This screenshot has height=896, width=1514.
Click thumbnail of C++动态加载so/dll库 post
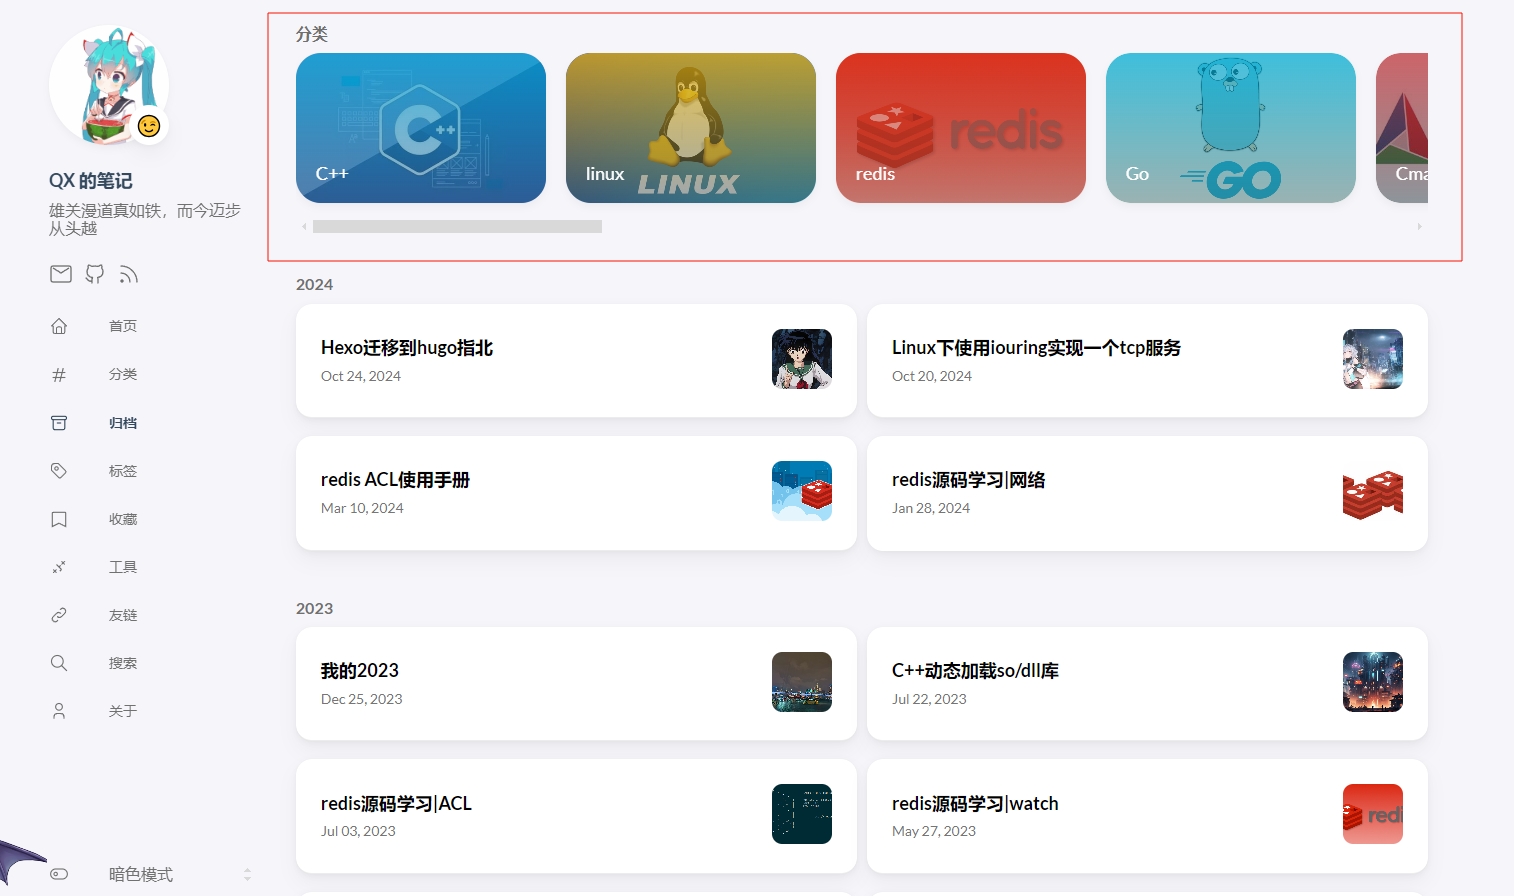pos(1373,682)
